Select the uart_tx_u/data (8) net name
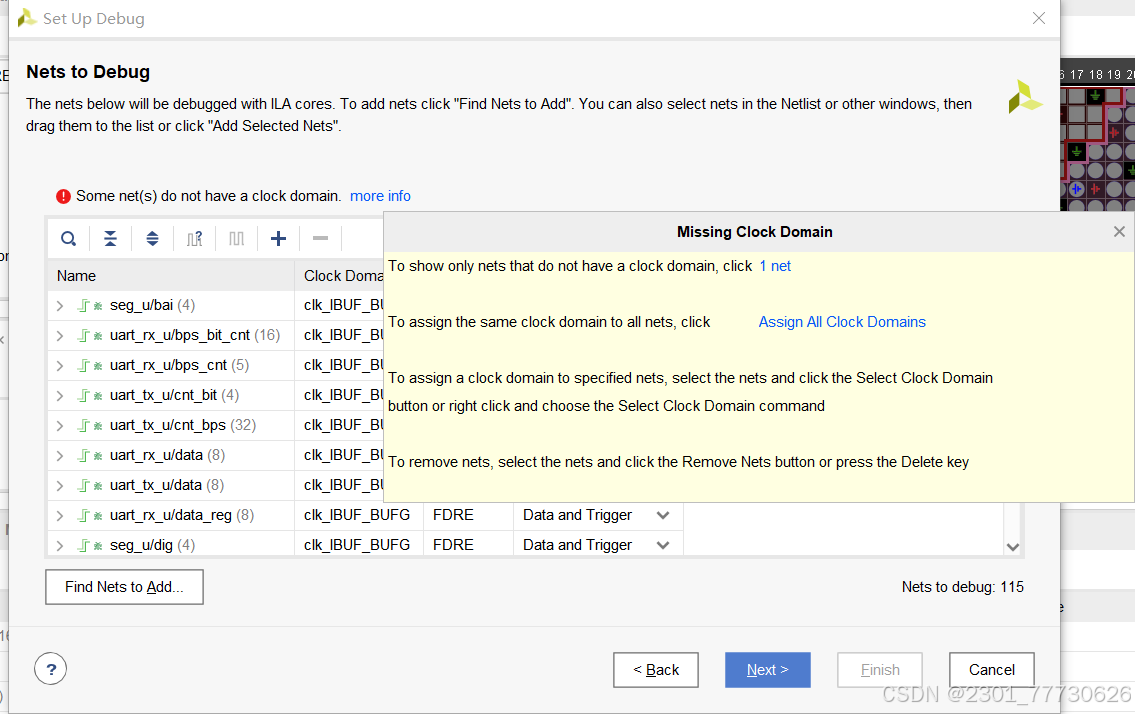Image resolution: width=1135 pixels, height=714 pixels. [166, 485]
